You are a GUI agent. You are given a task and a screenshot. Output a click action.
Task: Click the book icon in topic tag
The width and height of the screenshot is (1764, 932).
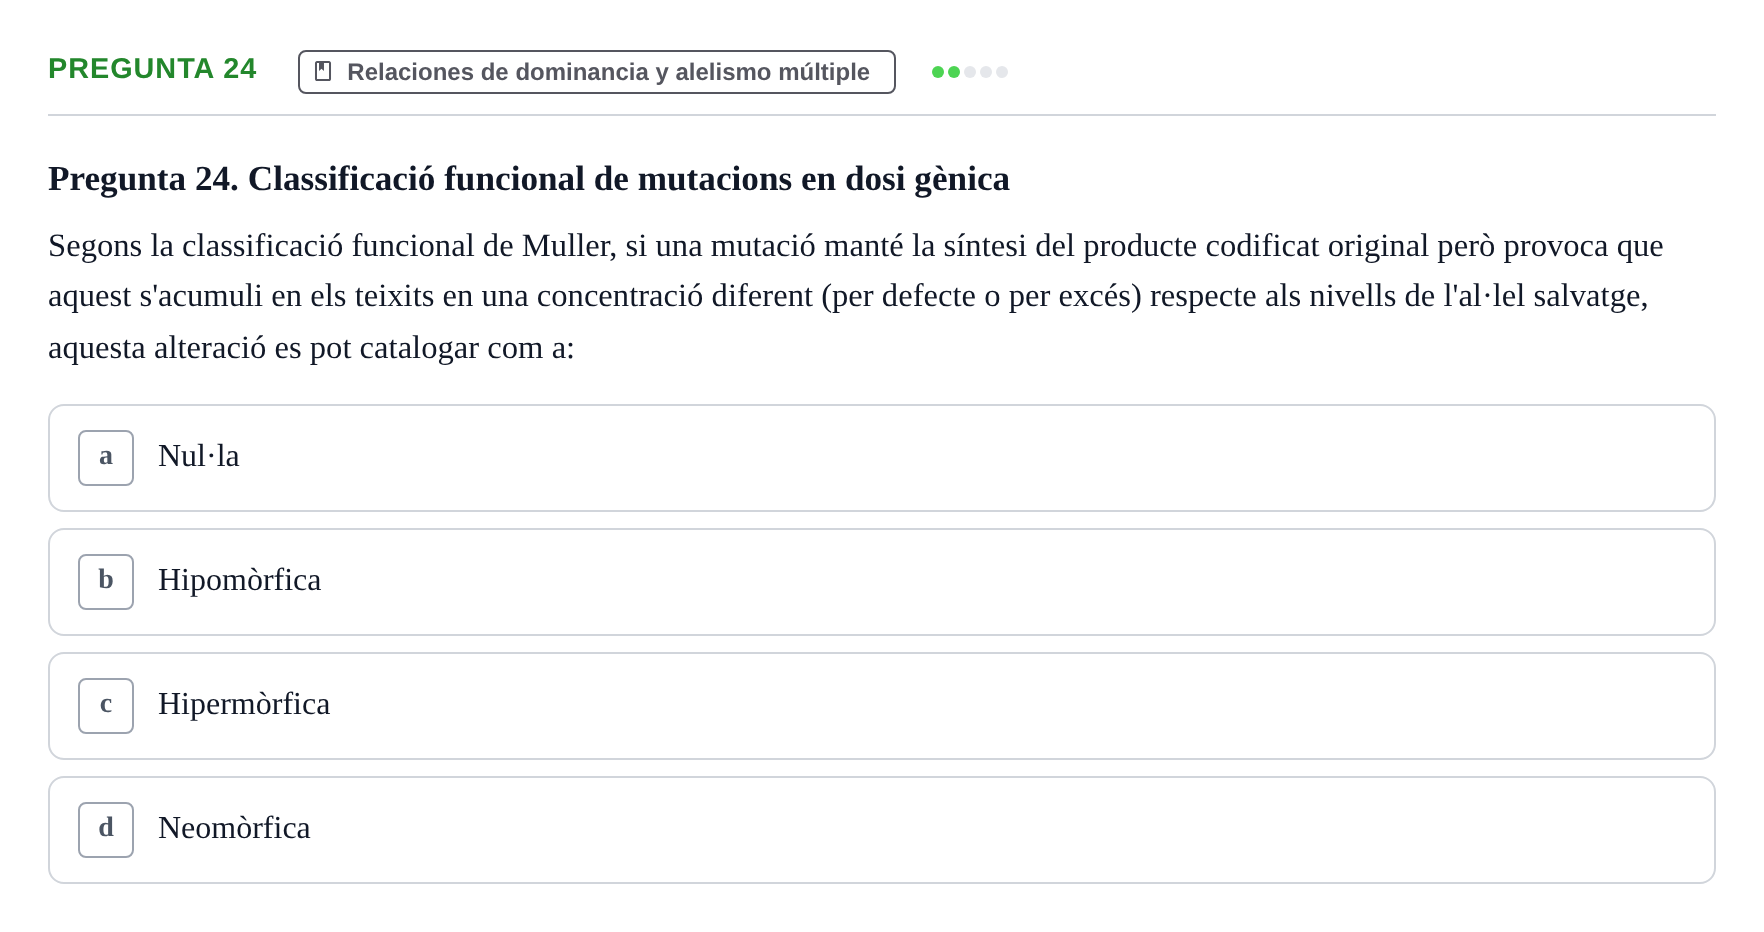pos(323,71)
